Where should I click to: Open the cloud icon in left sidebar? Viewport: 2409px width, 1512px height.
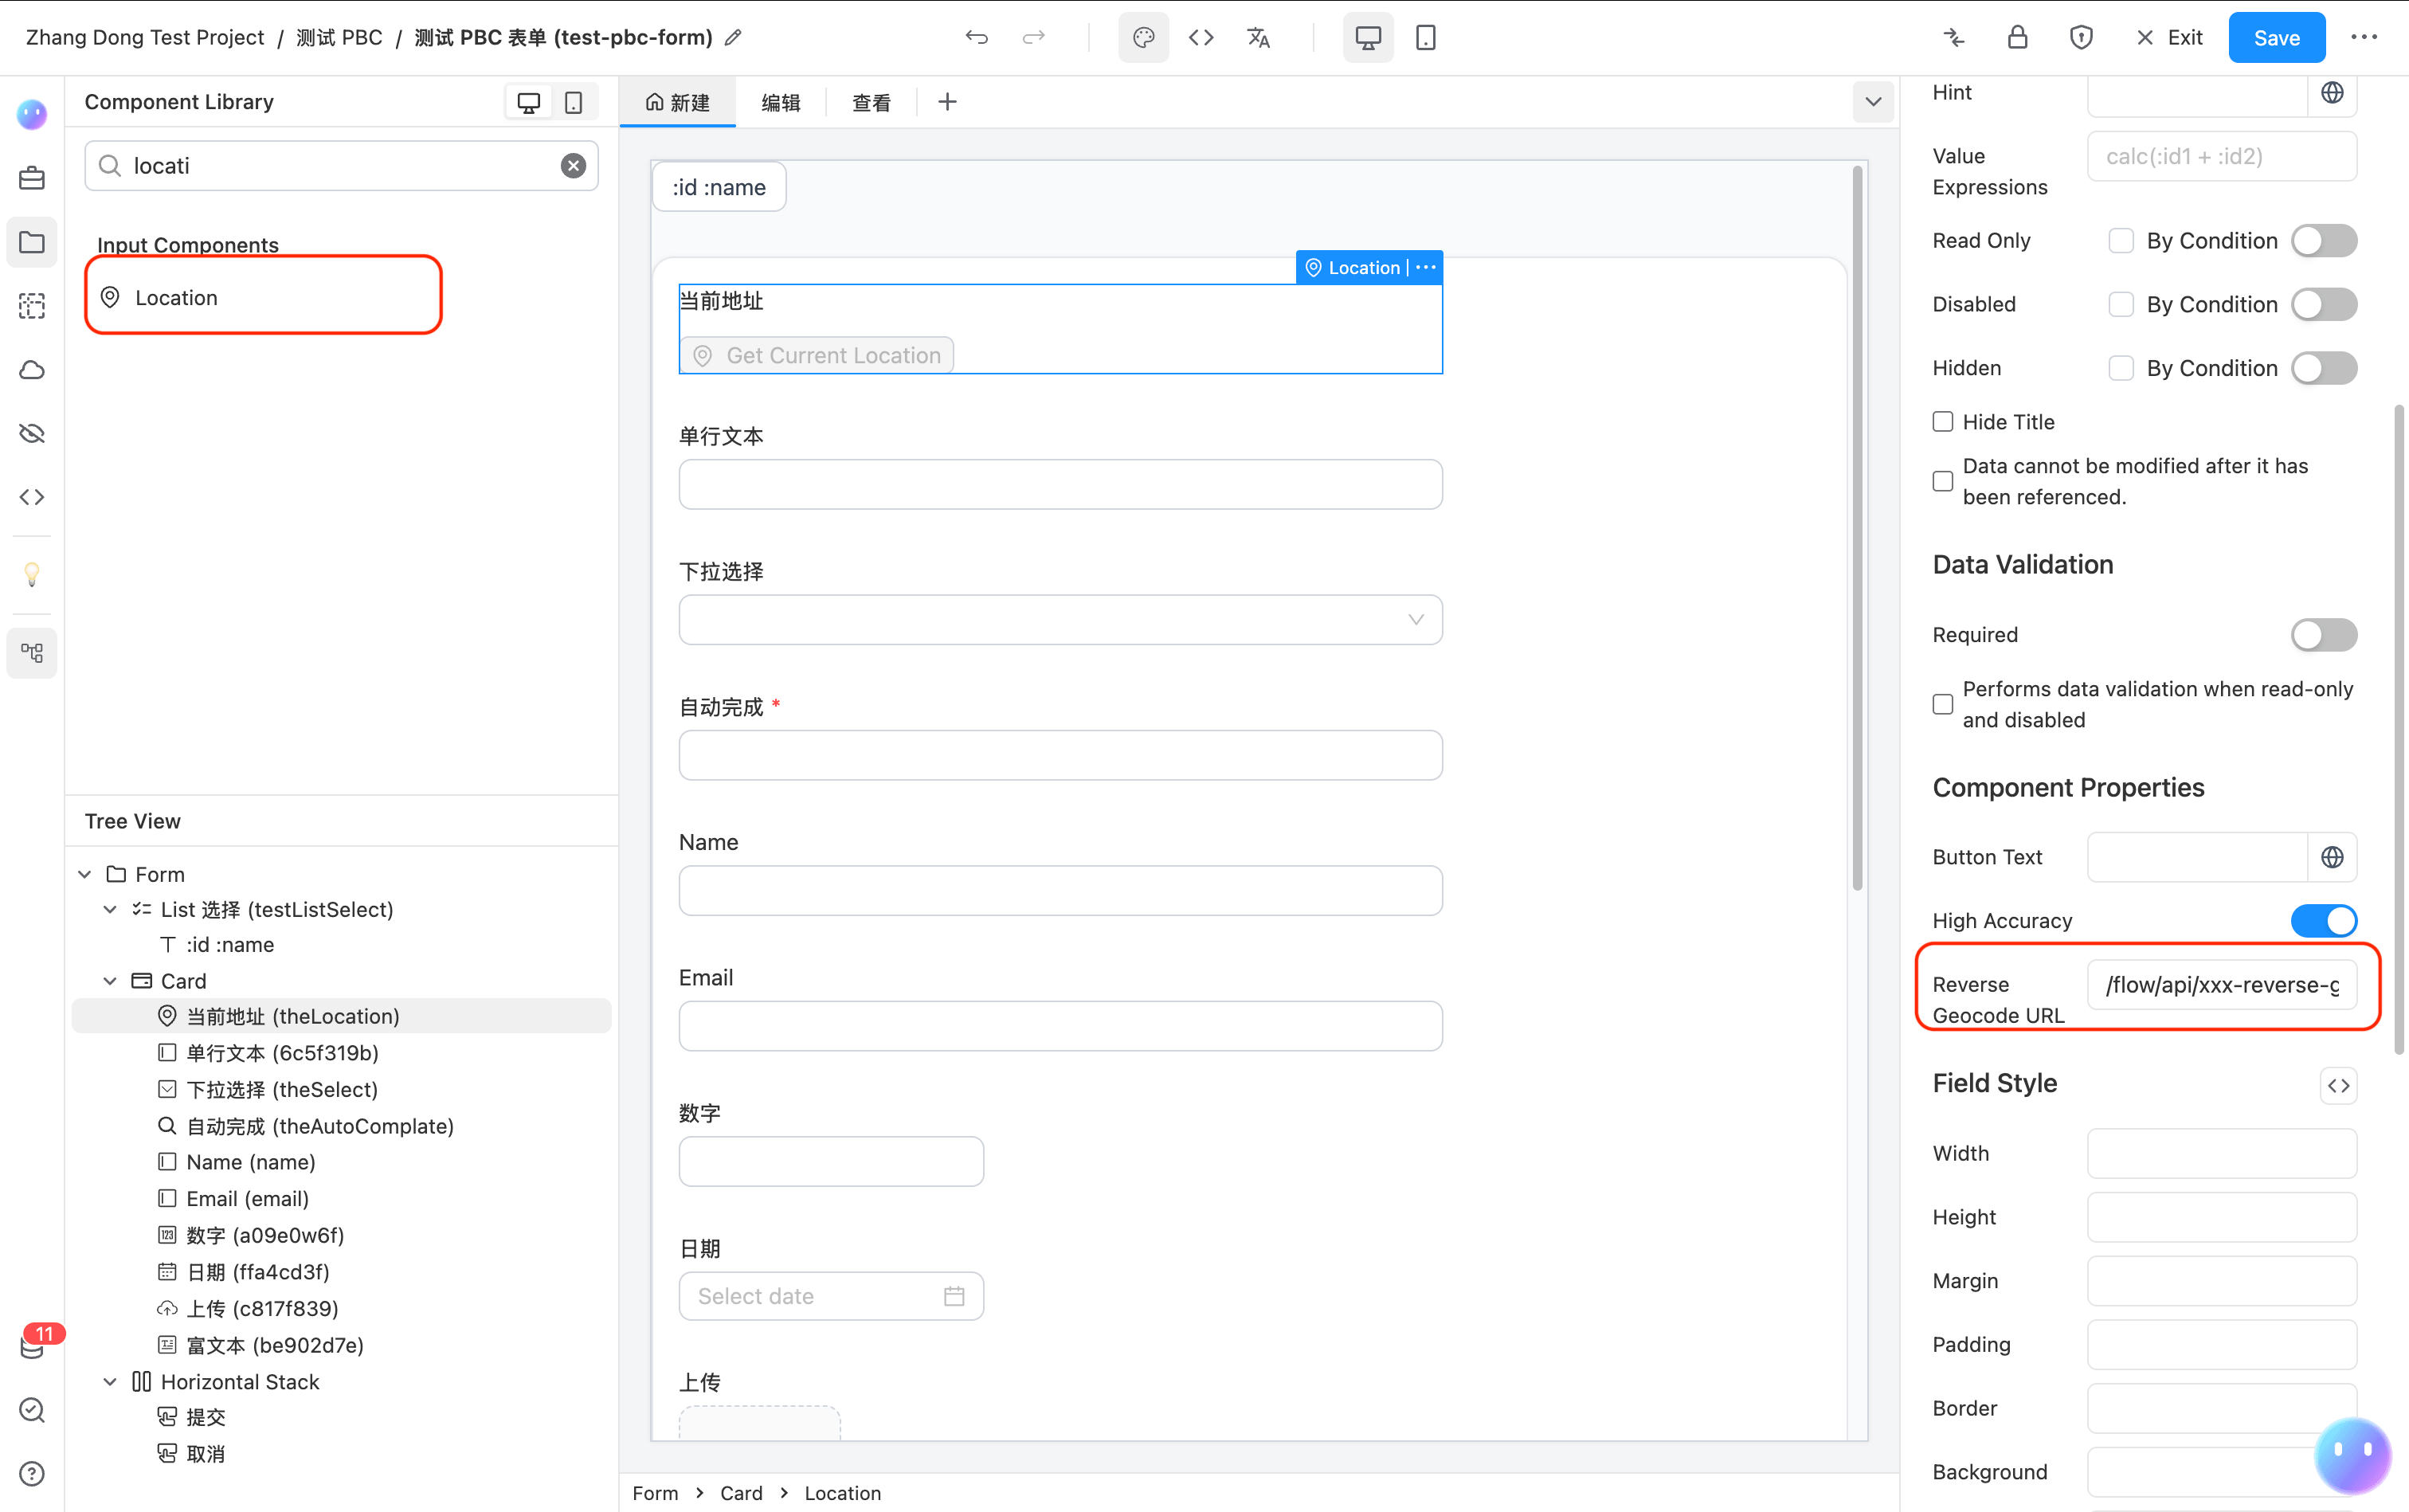point(32,370)
